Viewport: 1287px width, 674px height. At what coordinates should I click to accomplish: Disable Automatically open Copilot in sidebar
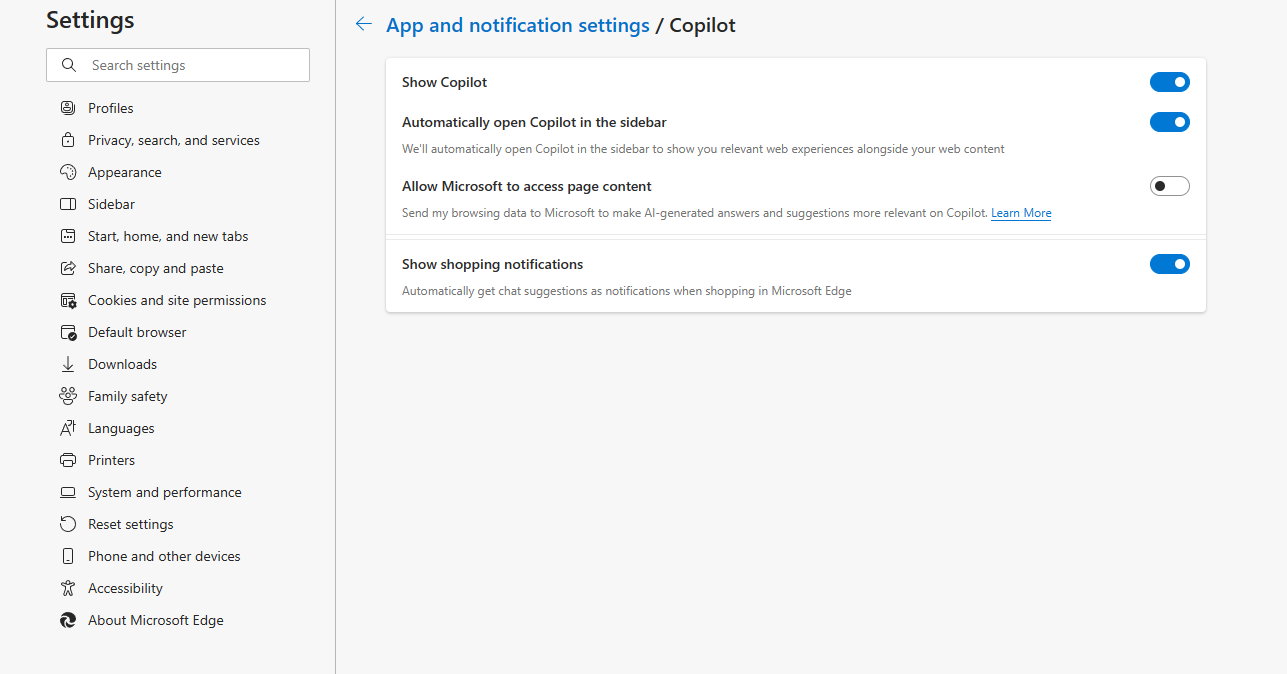(1169, 122)
